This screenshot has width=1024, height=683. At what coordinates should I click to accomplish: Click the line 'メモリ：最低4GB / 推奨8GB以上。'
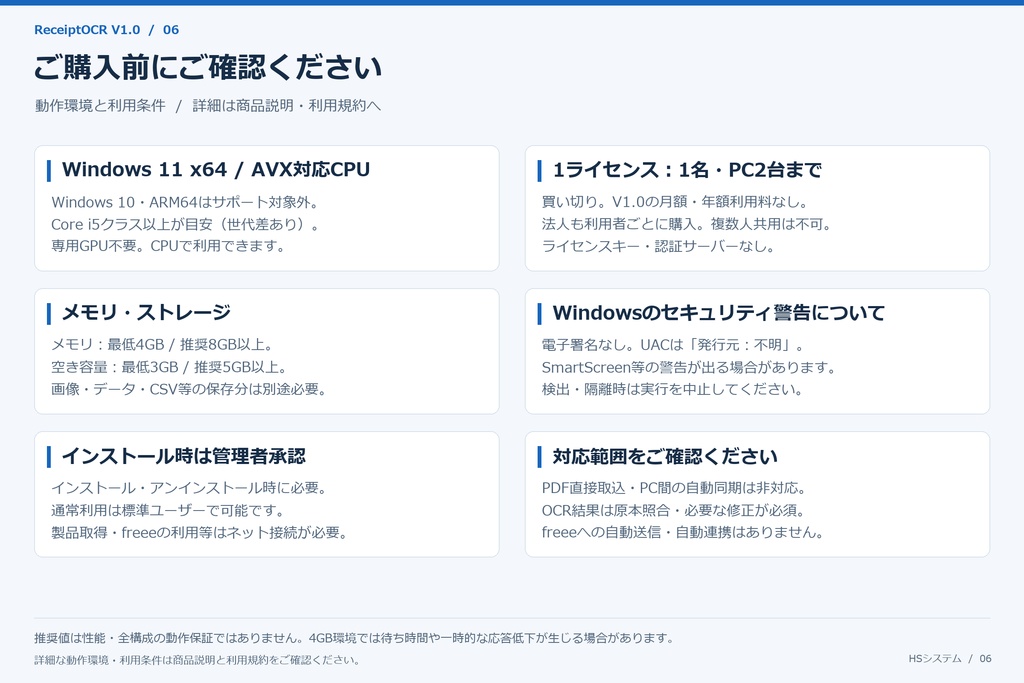163,345
